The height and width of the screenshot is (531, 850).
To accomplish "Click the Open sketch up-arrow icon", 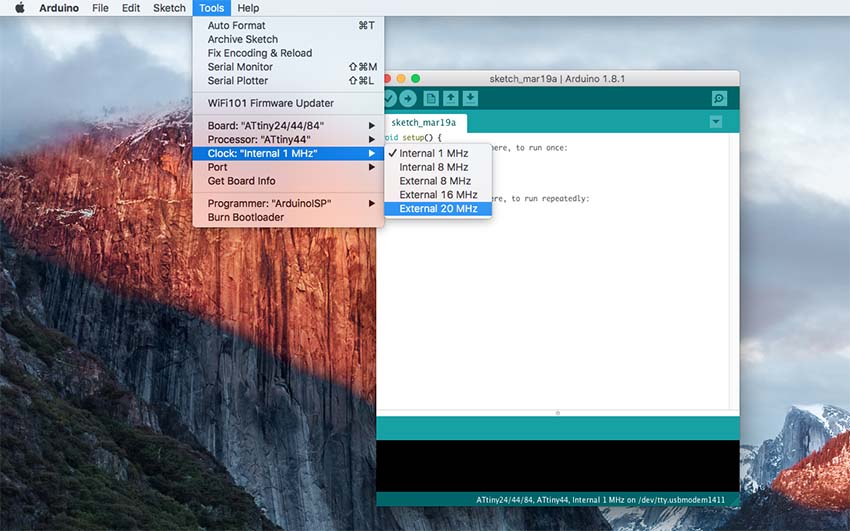I will [450, 99].
